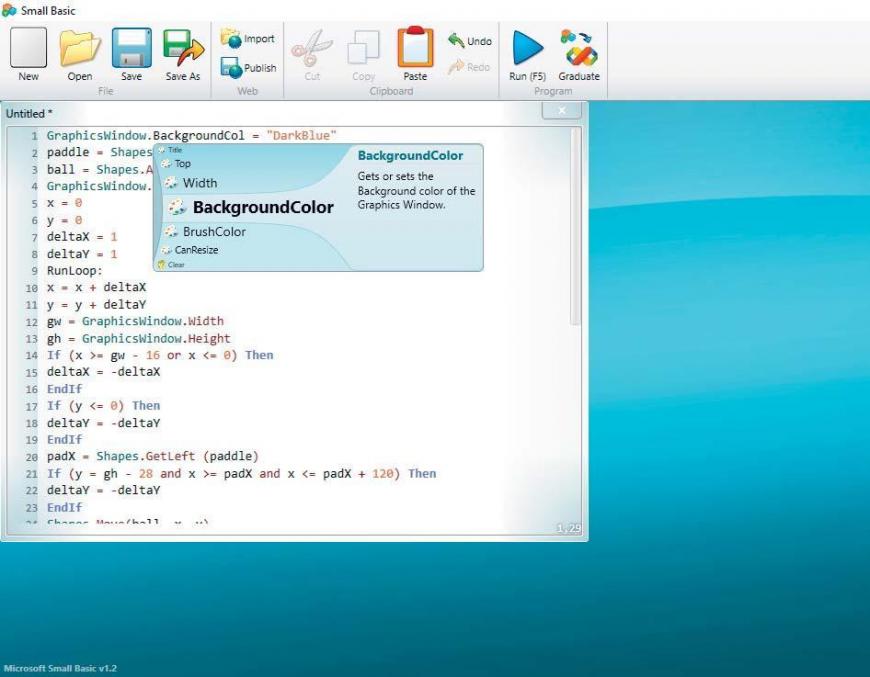The height and width of the screenshot is (677, 870).
Task: Click the editor's vertical scrollbar thumb
Action: pos(575,226)
